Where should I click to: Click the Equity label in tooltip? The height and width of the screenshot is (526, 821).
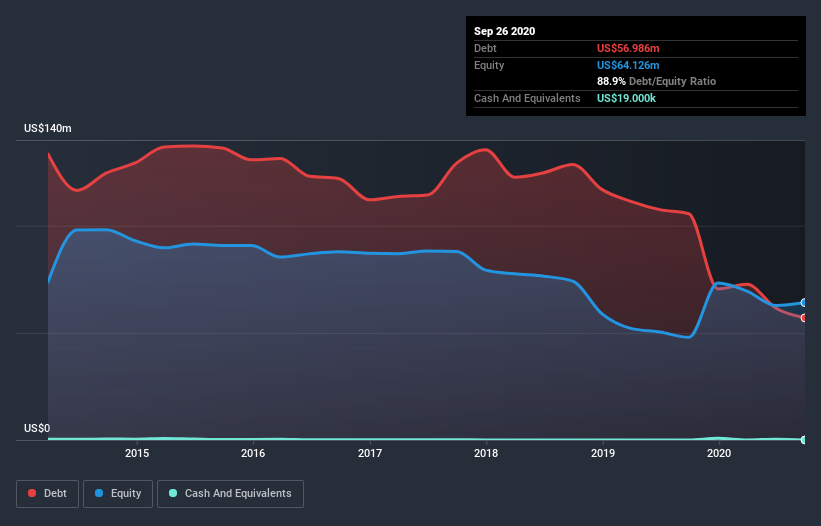[x=489, y=65]
